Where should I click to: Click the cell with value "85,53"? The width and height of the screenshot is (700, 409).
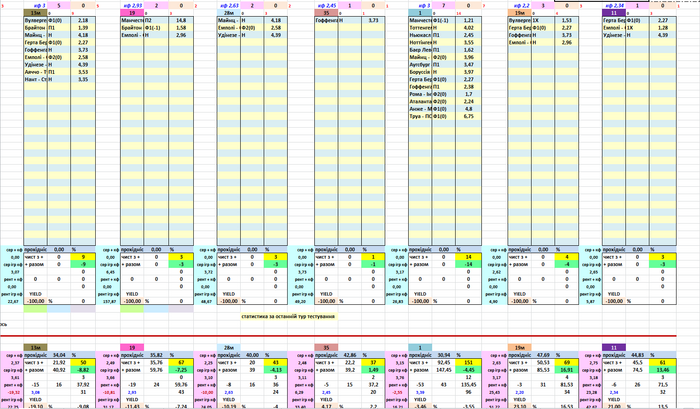pyautogui.click(x=543, y=370)
